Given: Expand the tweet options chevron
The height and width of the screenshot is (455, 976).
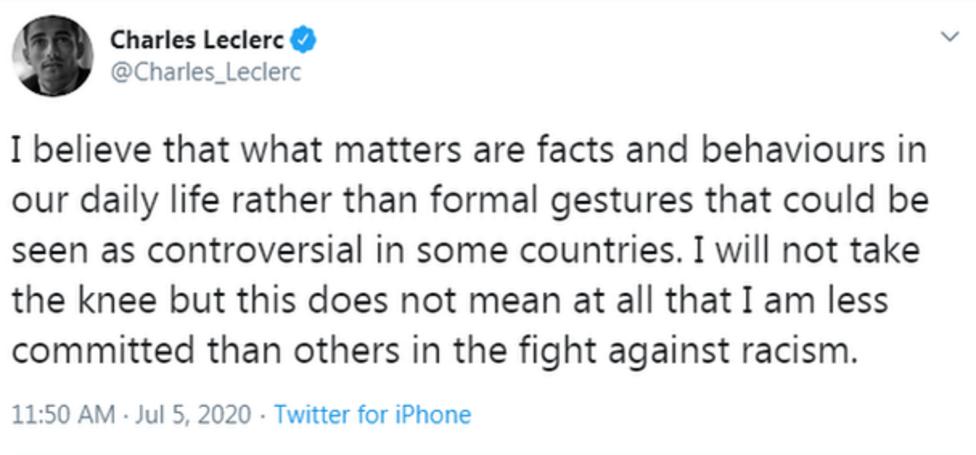Looking at the screenshot, I should pyautogui.click(x=950, y=37).
